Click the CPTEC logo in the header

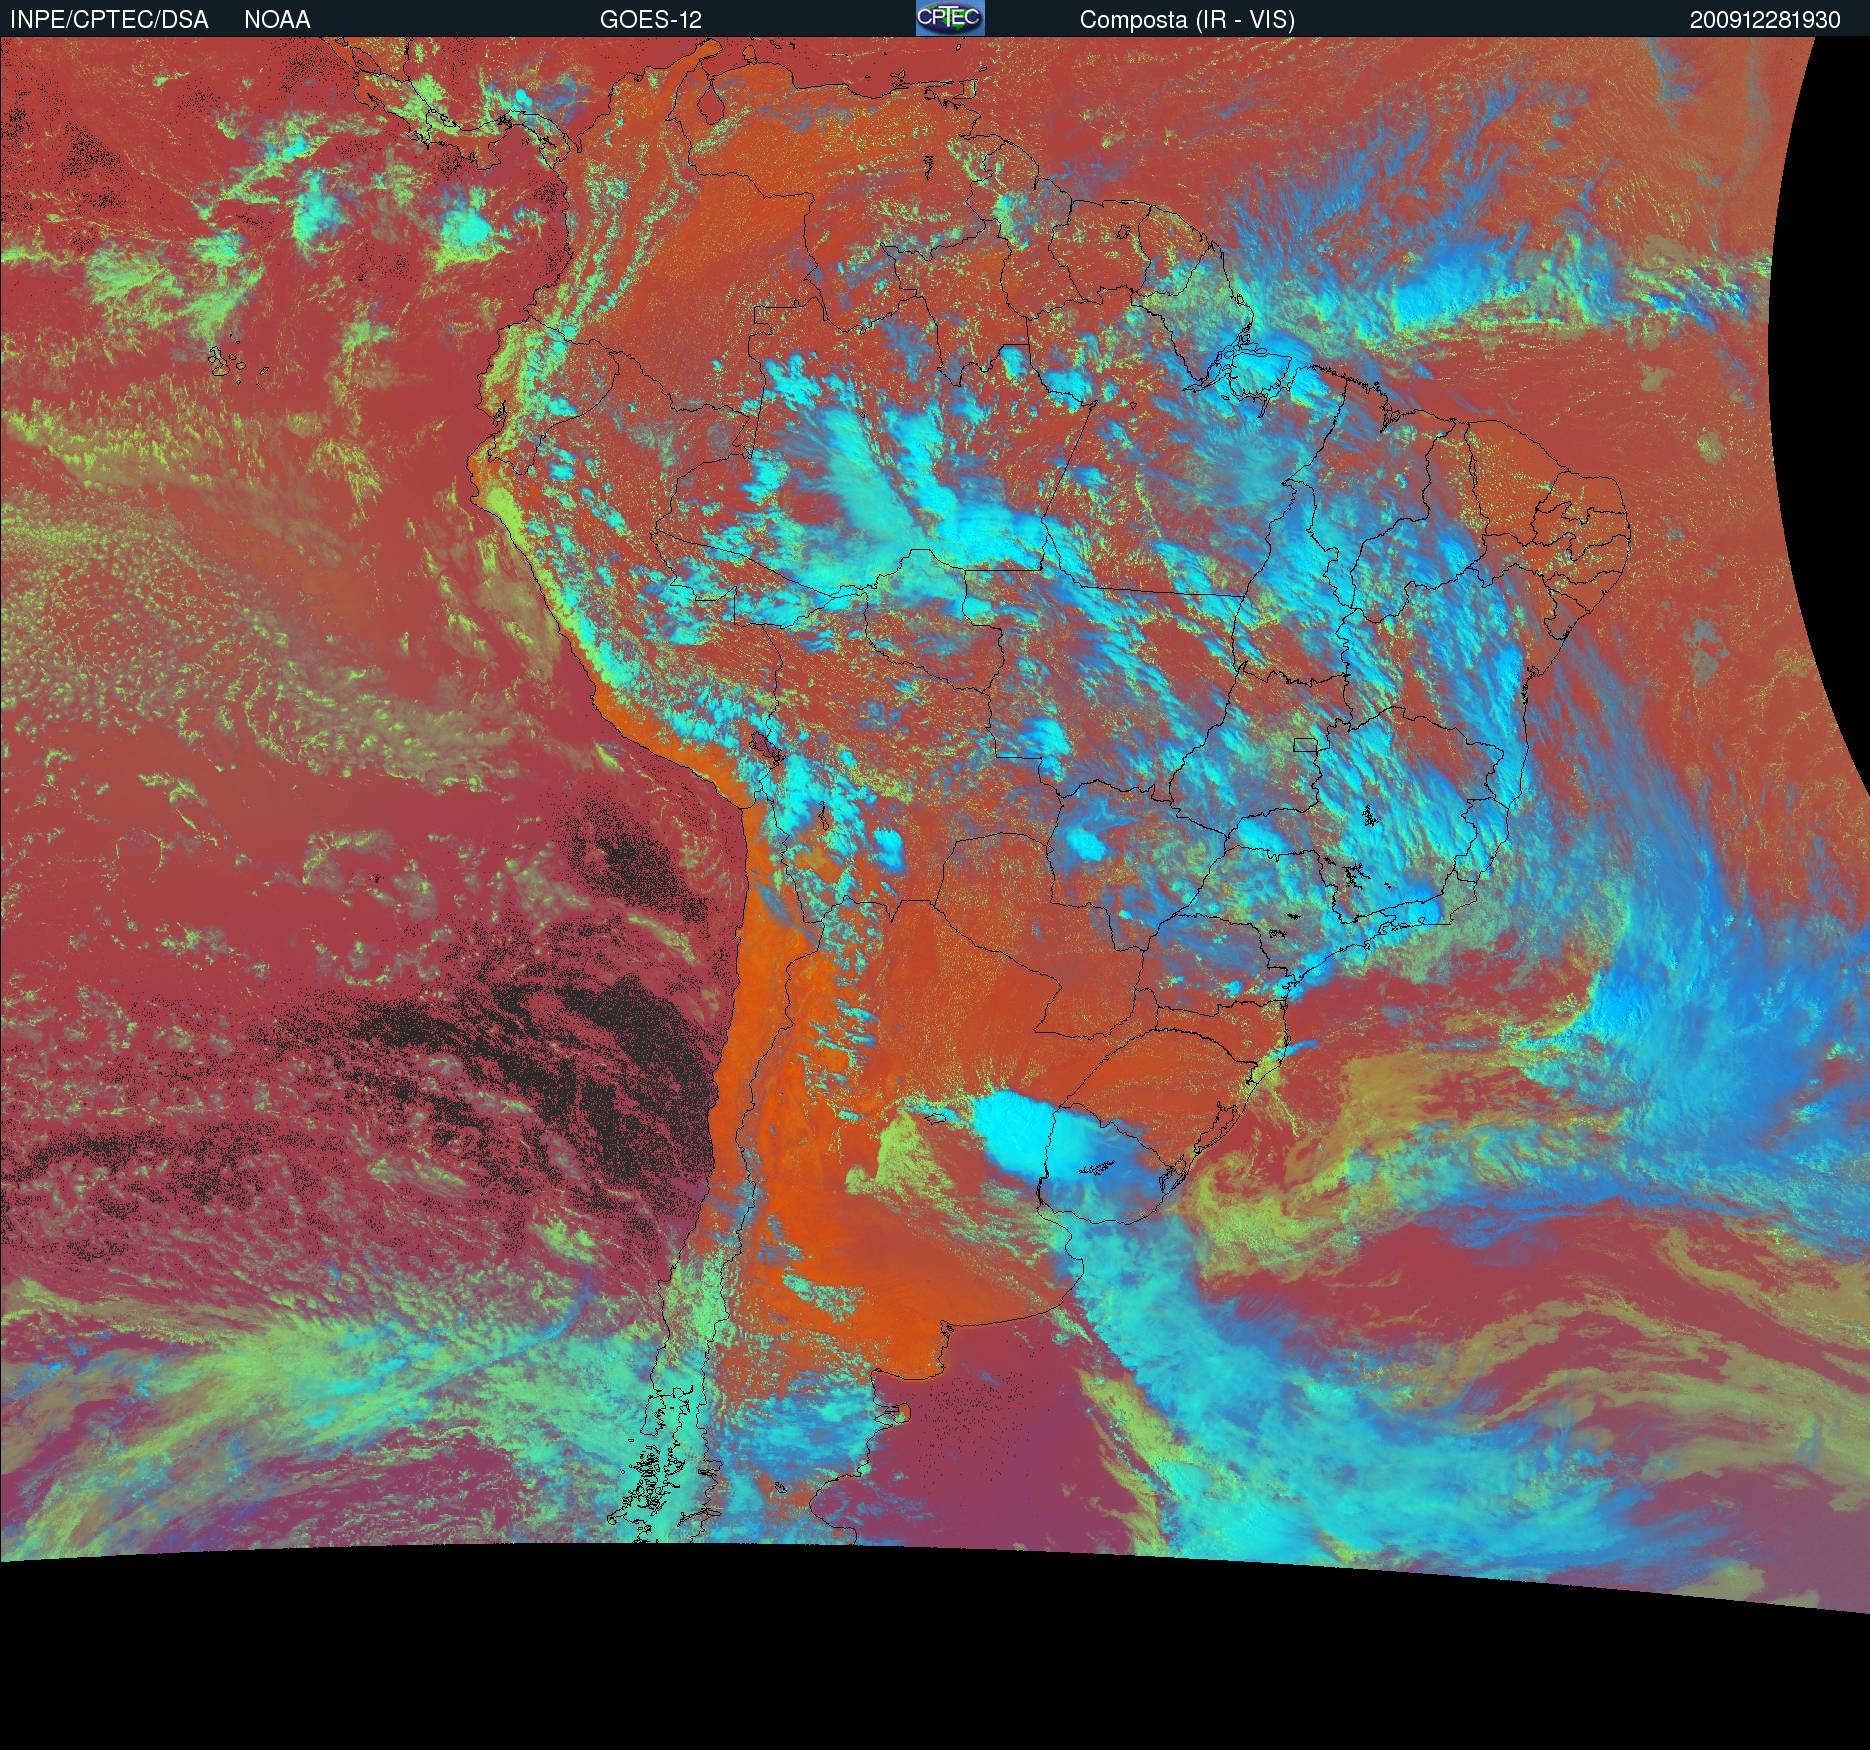point(950,18)
